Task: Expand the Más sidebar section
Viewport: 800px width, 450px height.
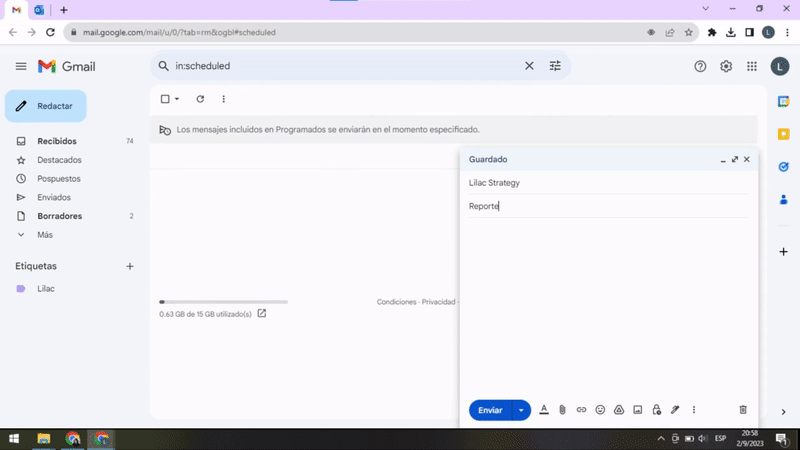Action: tap(44, 235)
